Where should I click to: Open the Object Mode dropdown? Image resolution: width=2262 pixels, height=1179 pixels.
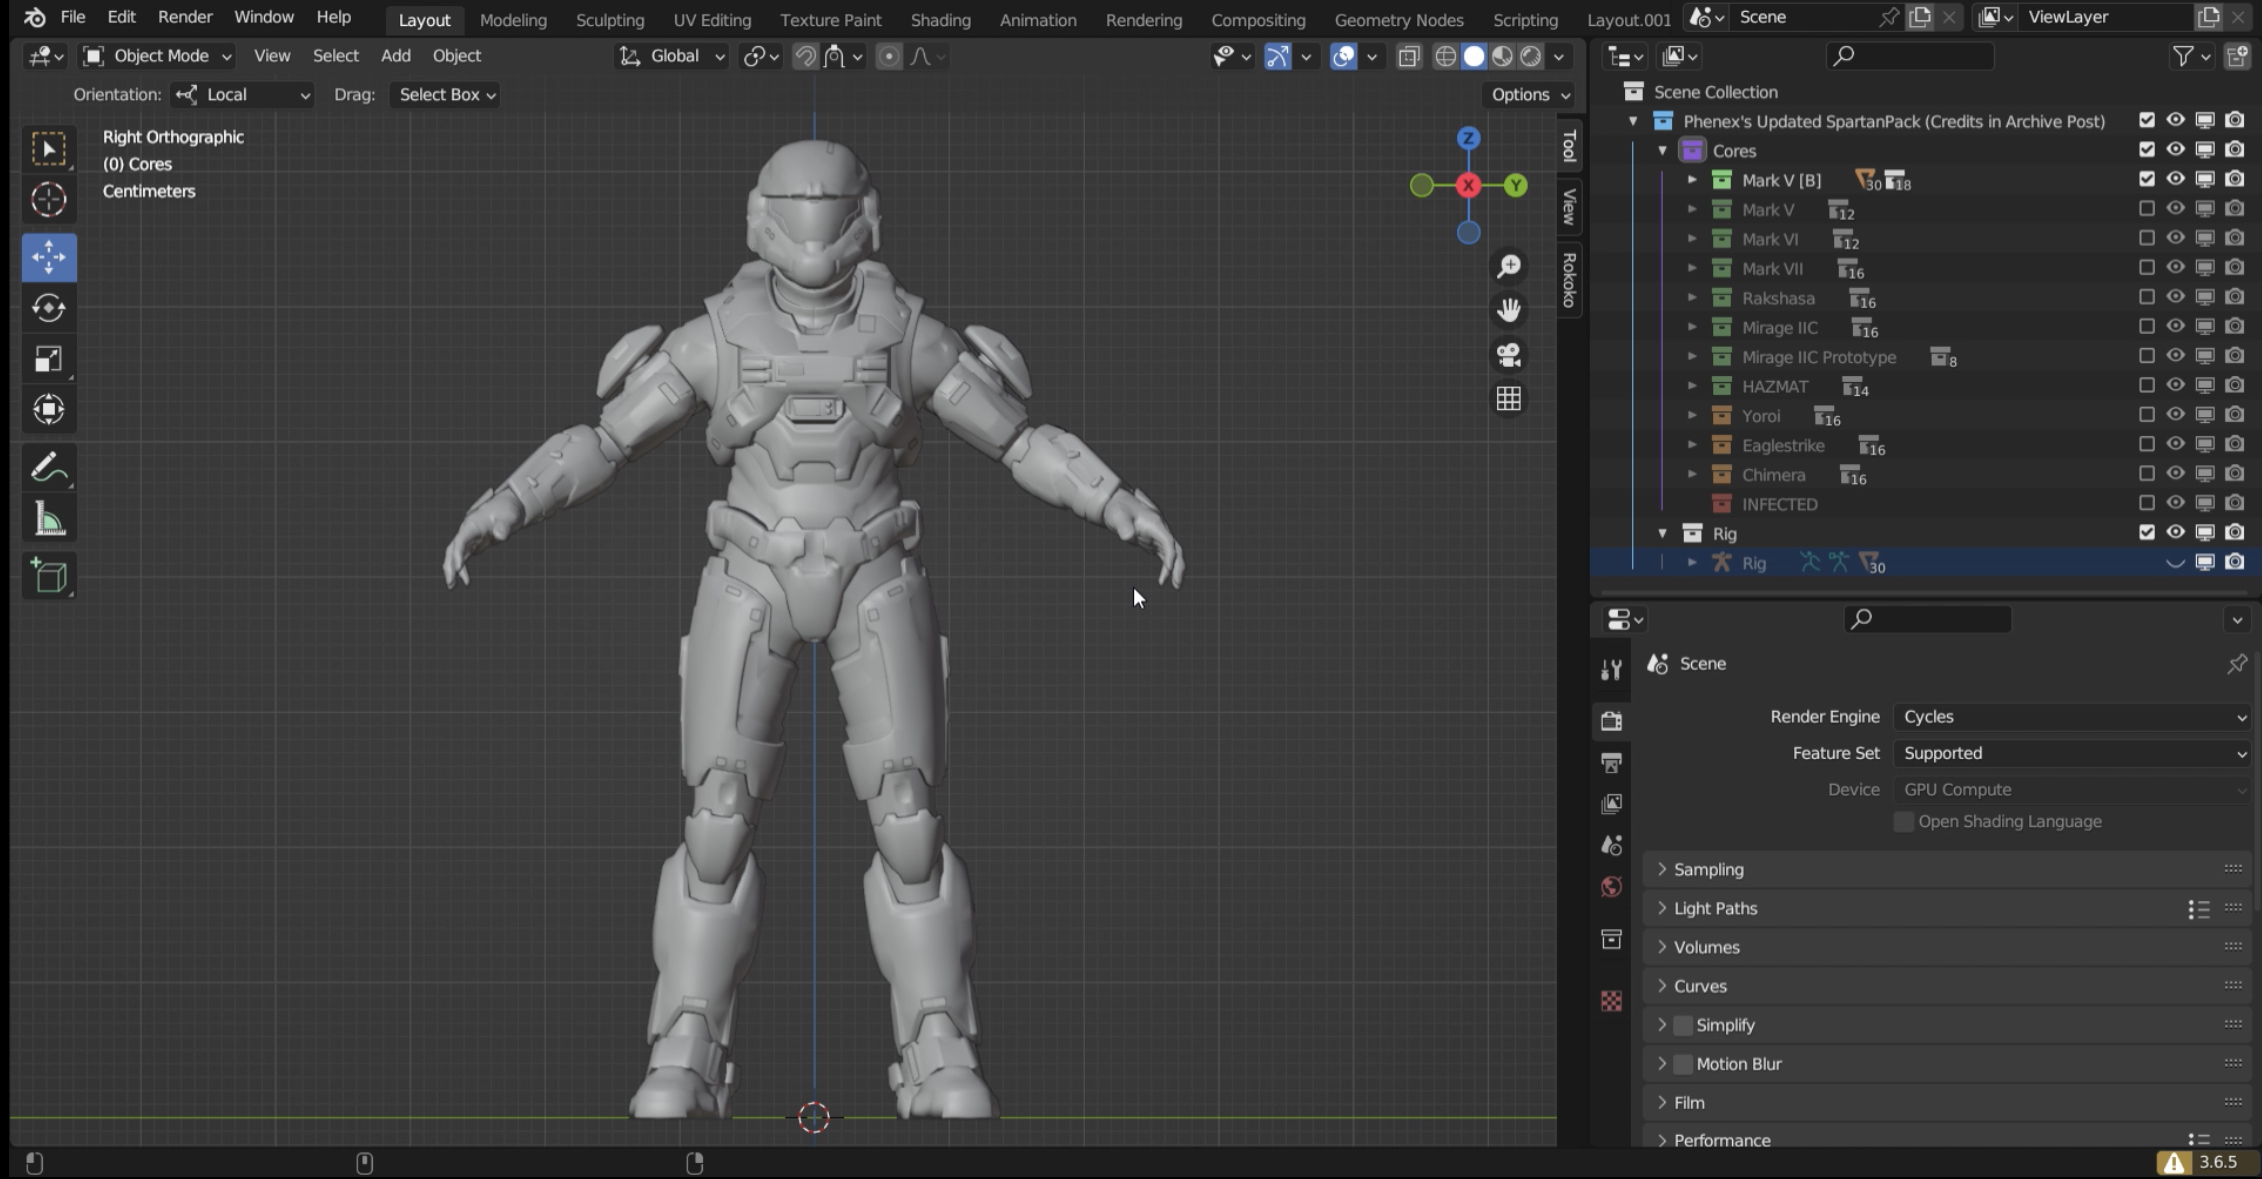click(158, 56)
